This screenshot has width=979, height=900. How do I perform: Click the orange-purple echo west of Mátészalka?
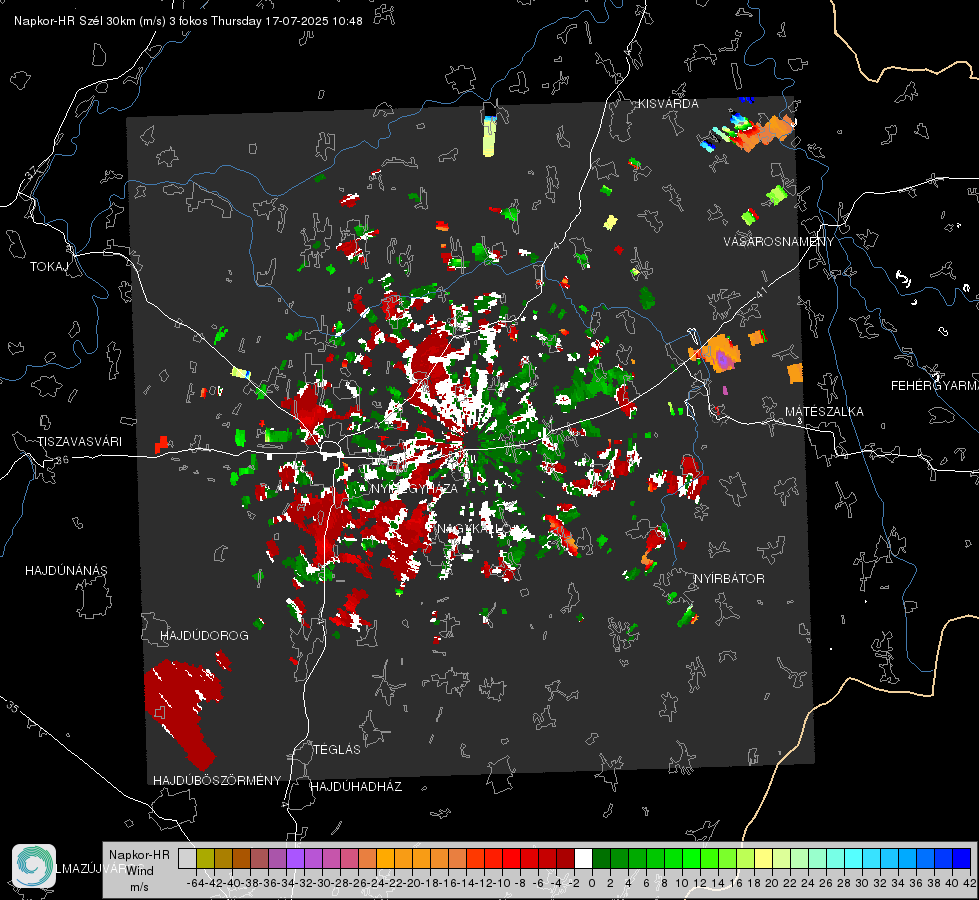pyautogui.click(x=719, y=352)
